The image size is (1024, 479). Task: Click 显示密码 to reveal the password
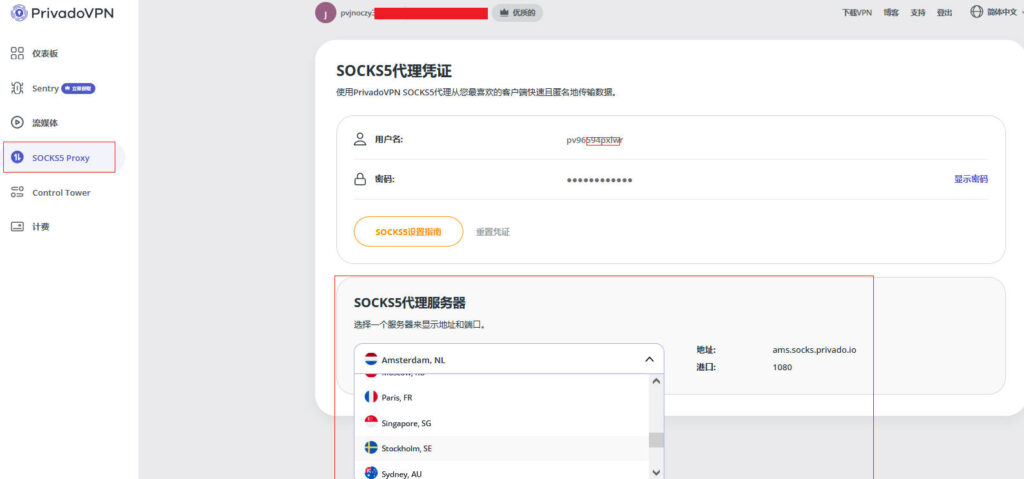(x=970, y=179)
